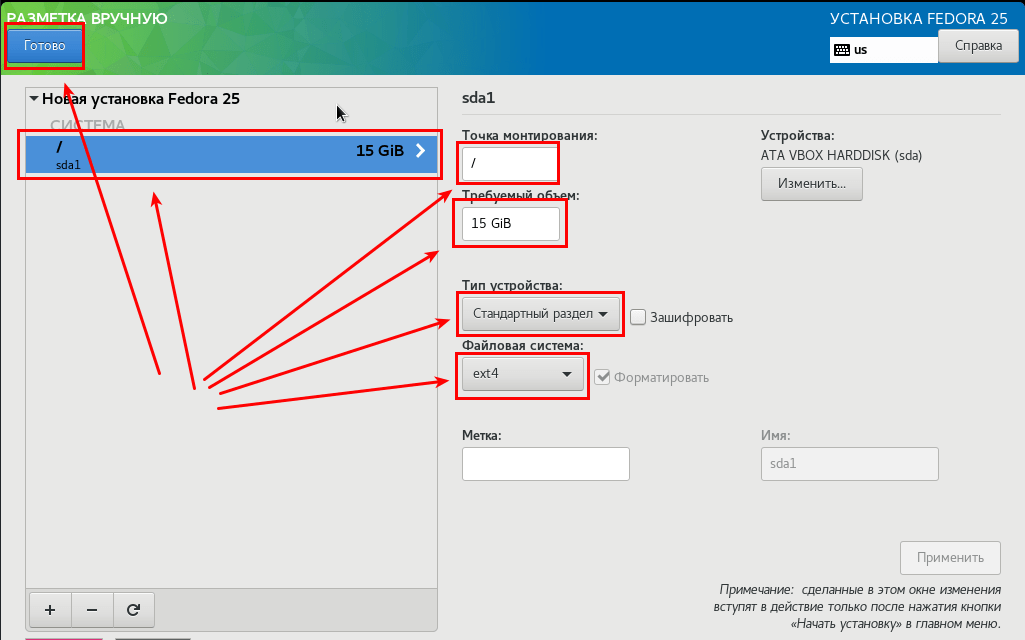Remove the selected partition with minus icon
The image size is (1025, 640).
(x=92, y=610)
